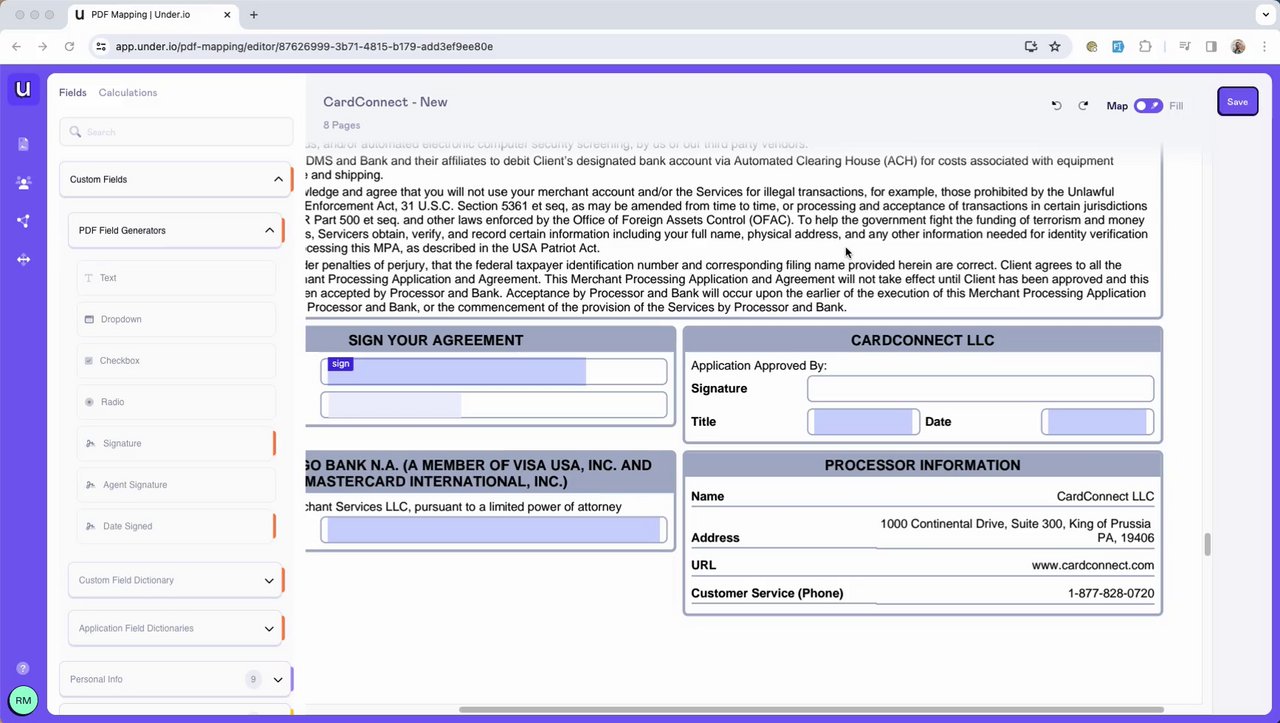Viewport: 1280px width, 723px height.
Task: Undo the last mapping change
Action: 1056,105
